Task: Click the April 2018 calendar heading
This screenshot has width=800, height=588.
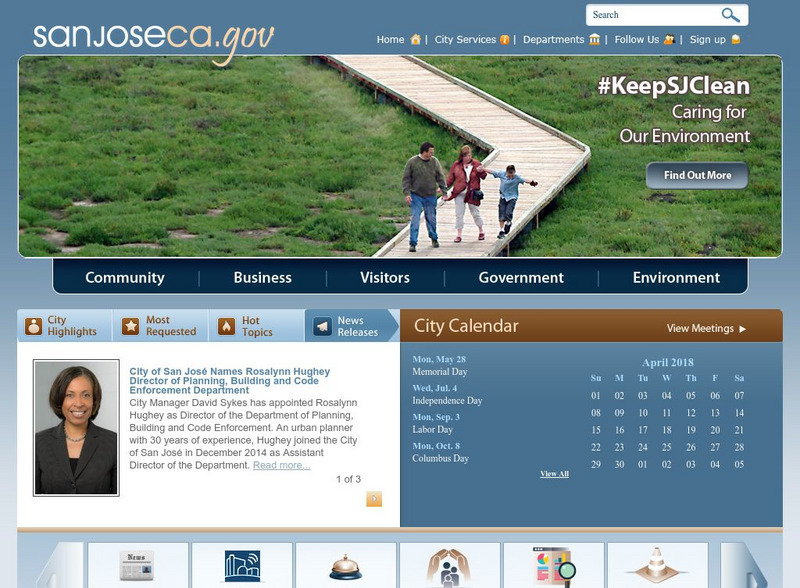Action: pos(668,362)
